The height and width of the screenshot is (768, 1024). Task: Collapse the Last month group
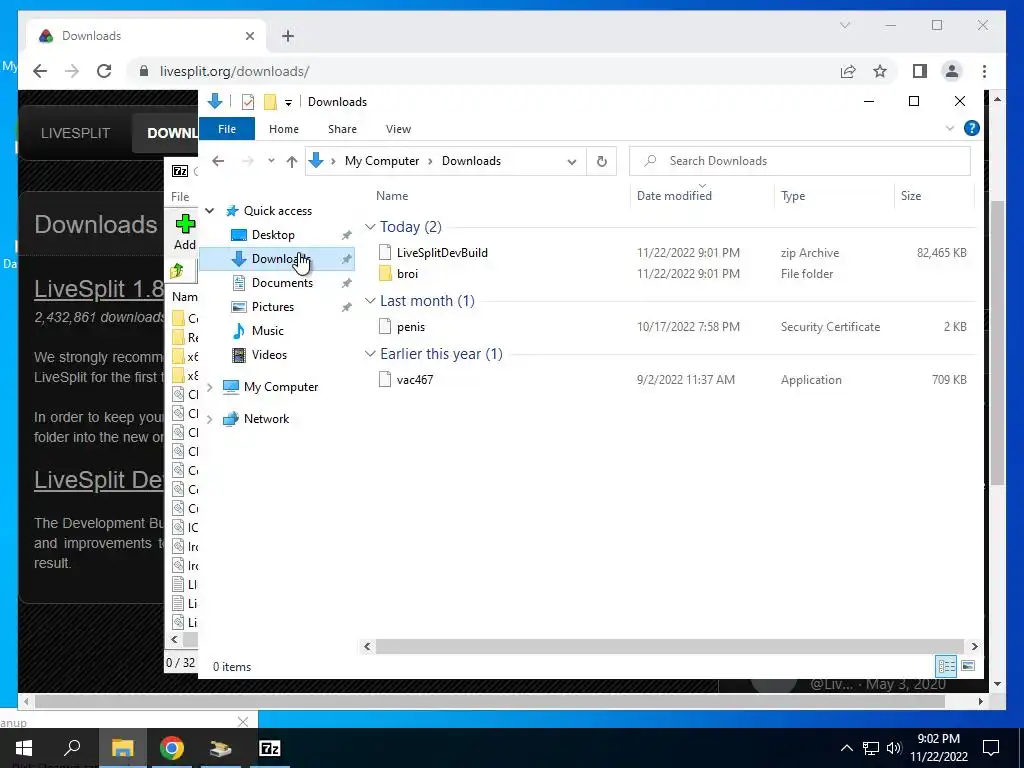pyautogui.click(x=370, y=300)
